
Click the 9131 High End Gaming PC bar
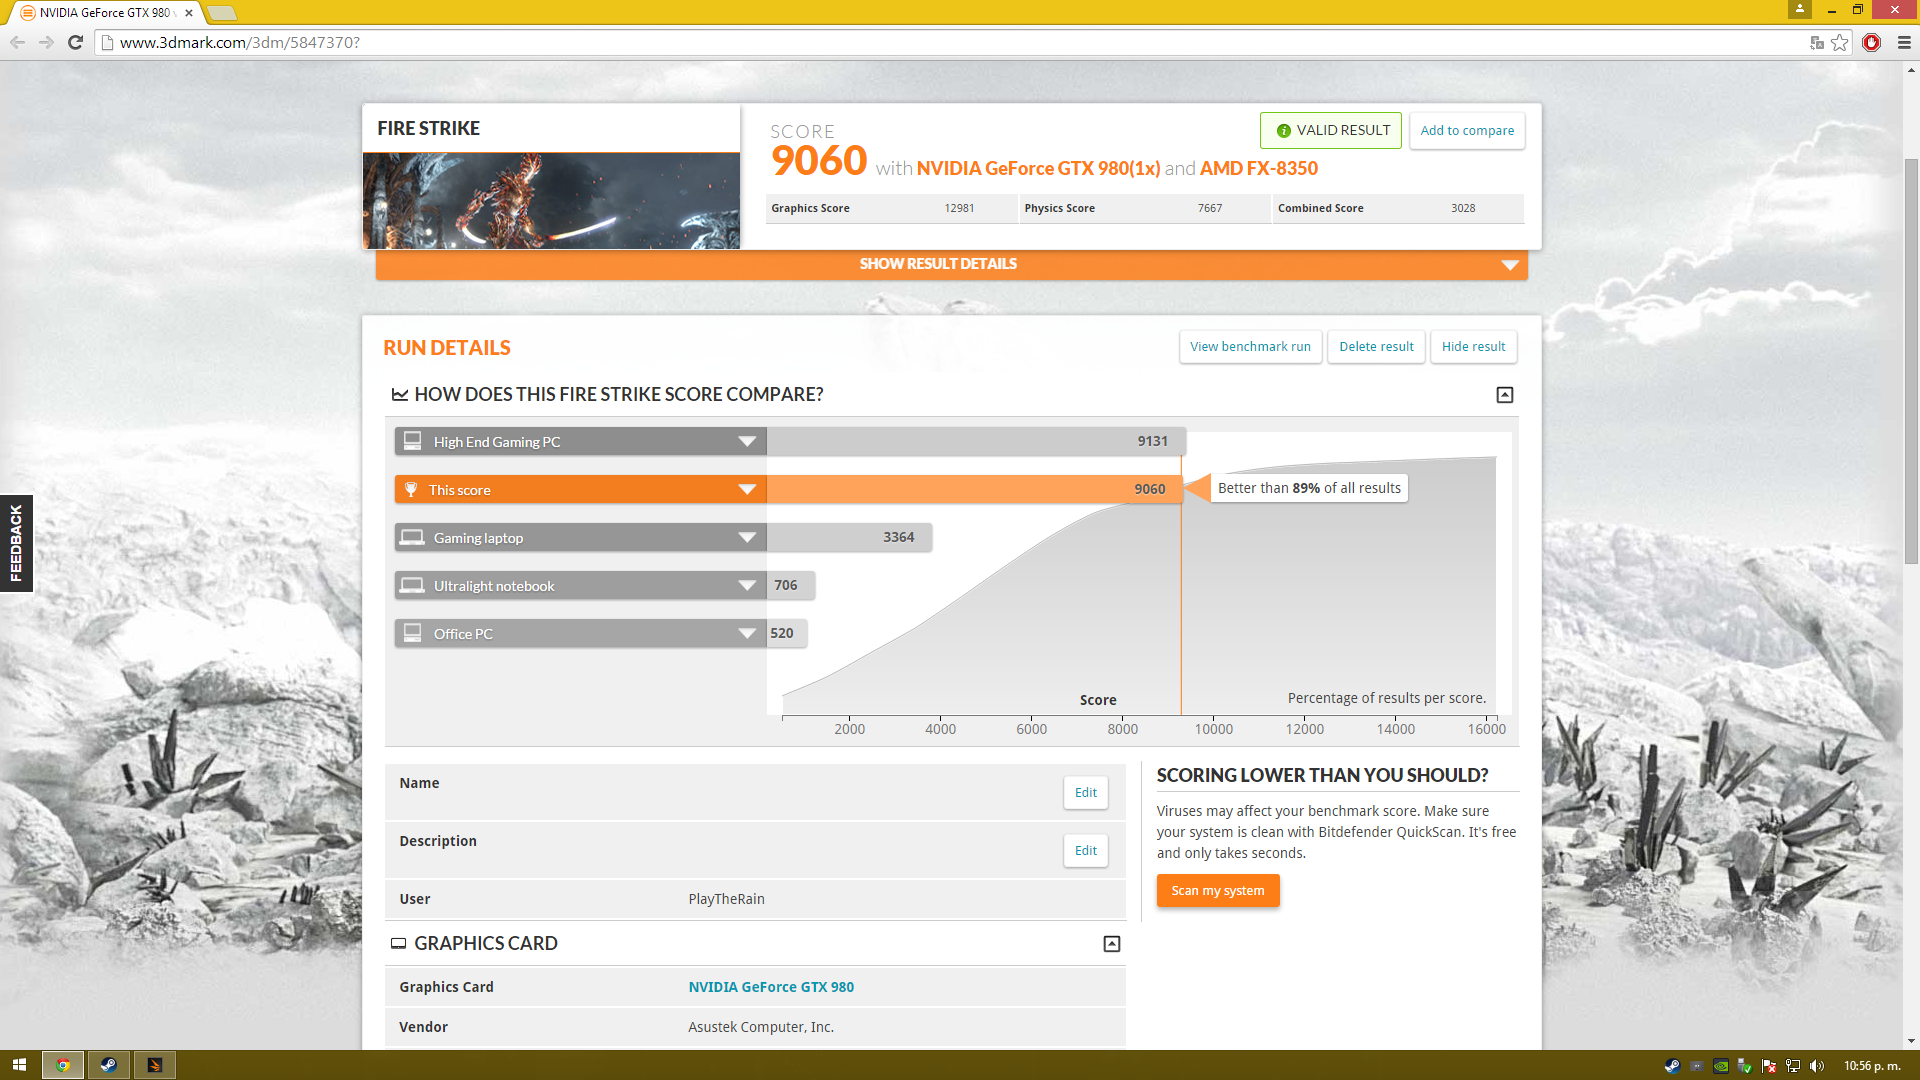976,442
